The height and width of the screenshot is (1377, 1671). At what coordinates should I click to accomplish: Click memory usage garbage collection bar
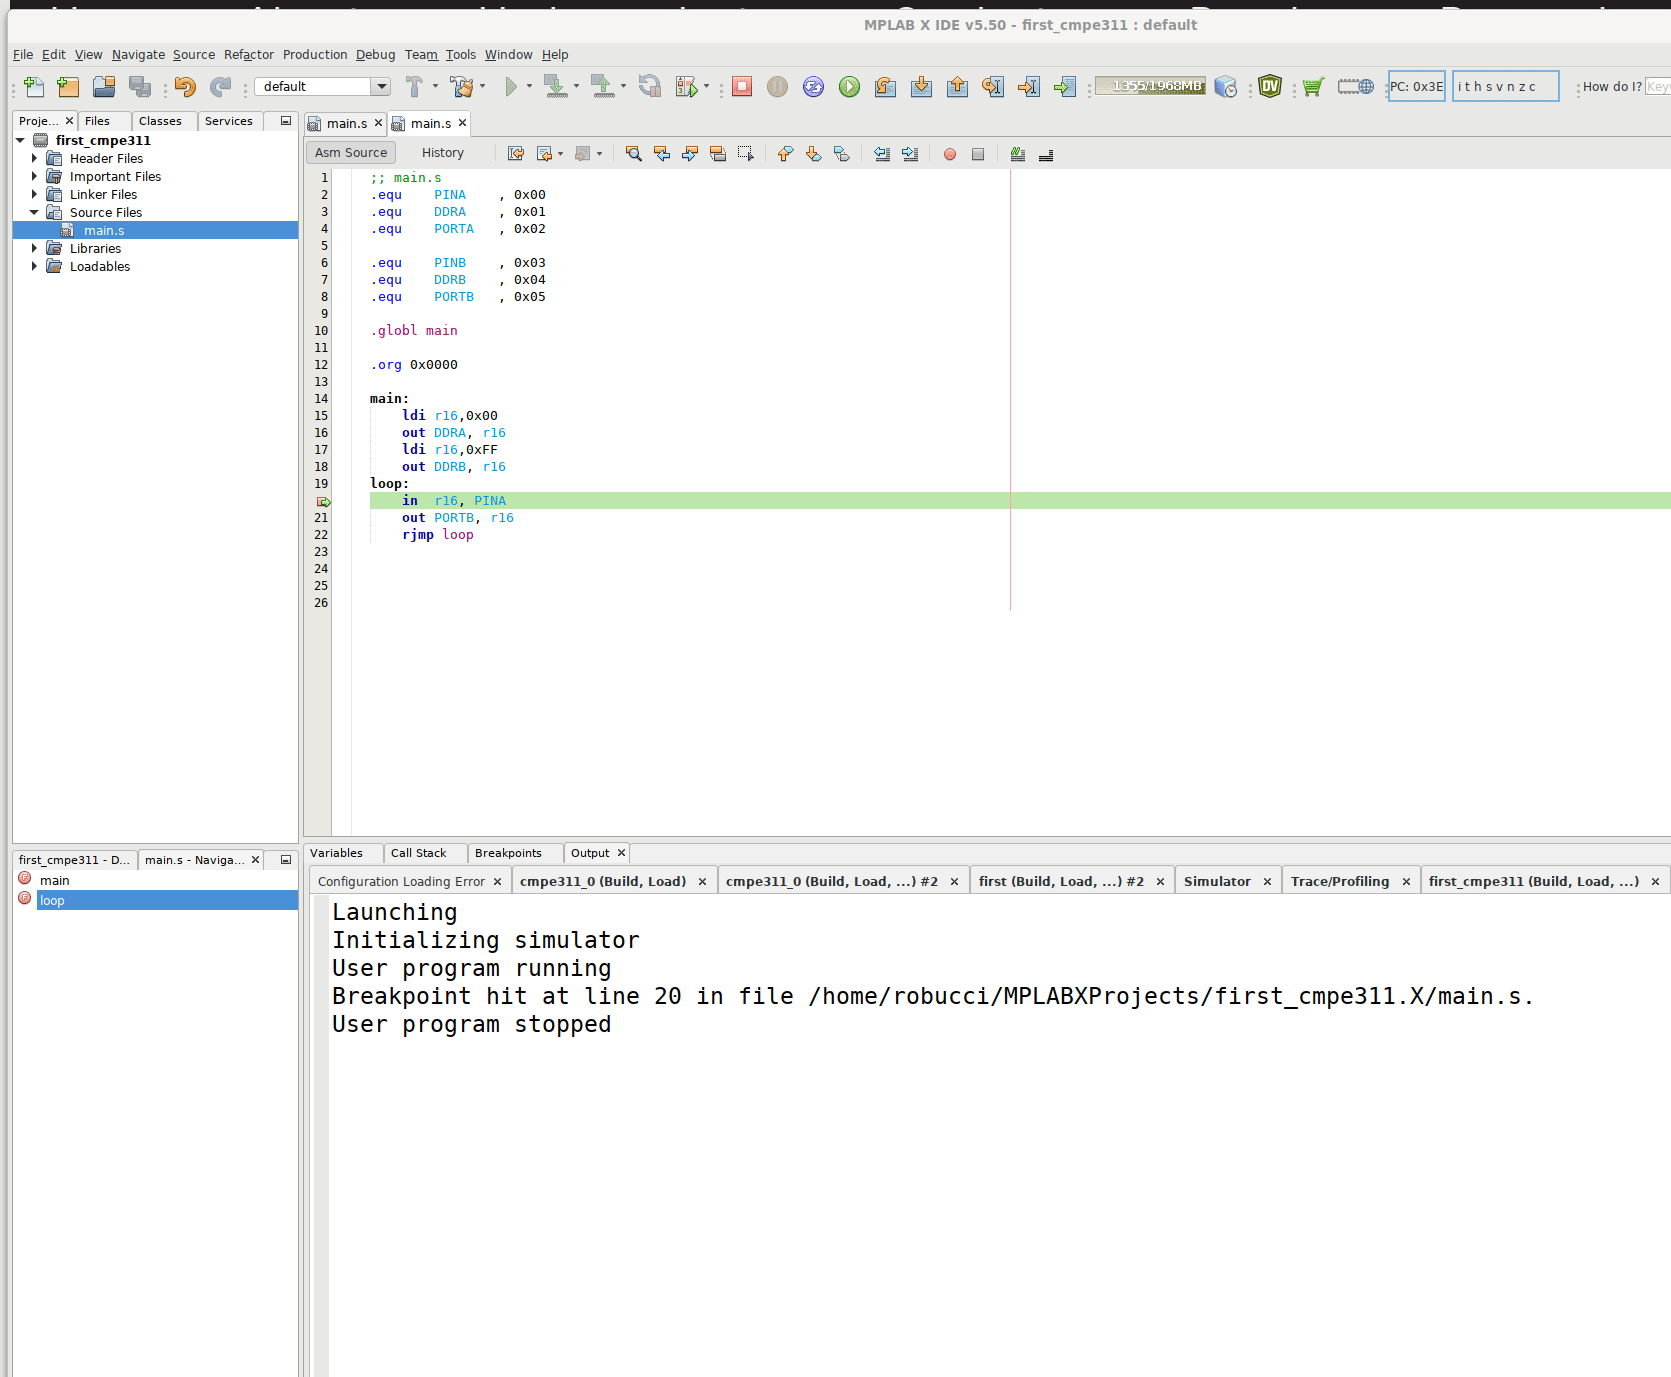(x=1150, y=86)
